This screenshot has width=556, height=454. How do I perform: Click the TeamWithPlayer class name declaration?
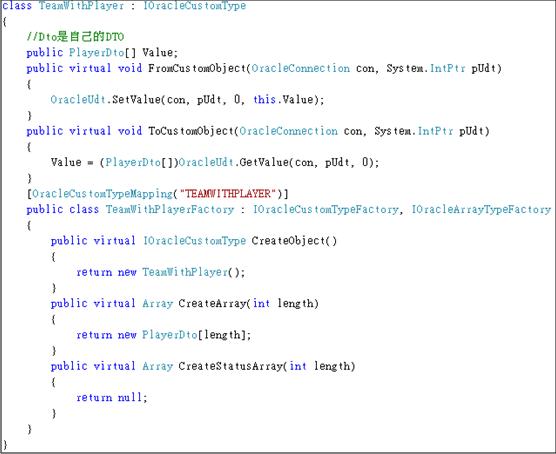coord(82,5)
